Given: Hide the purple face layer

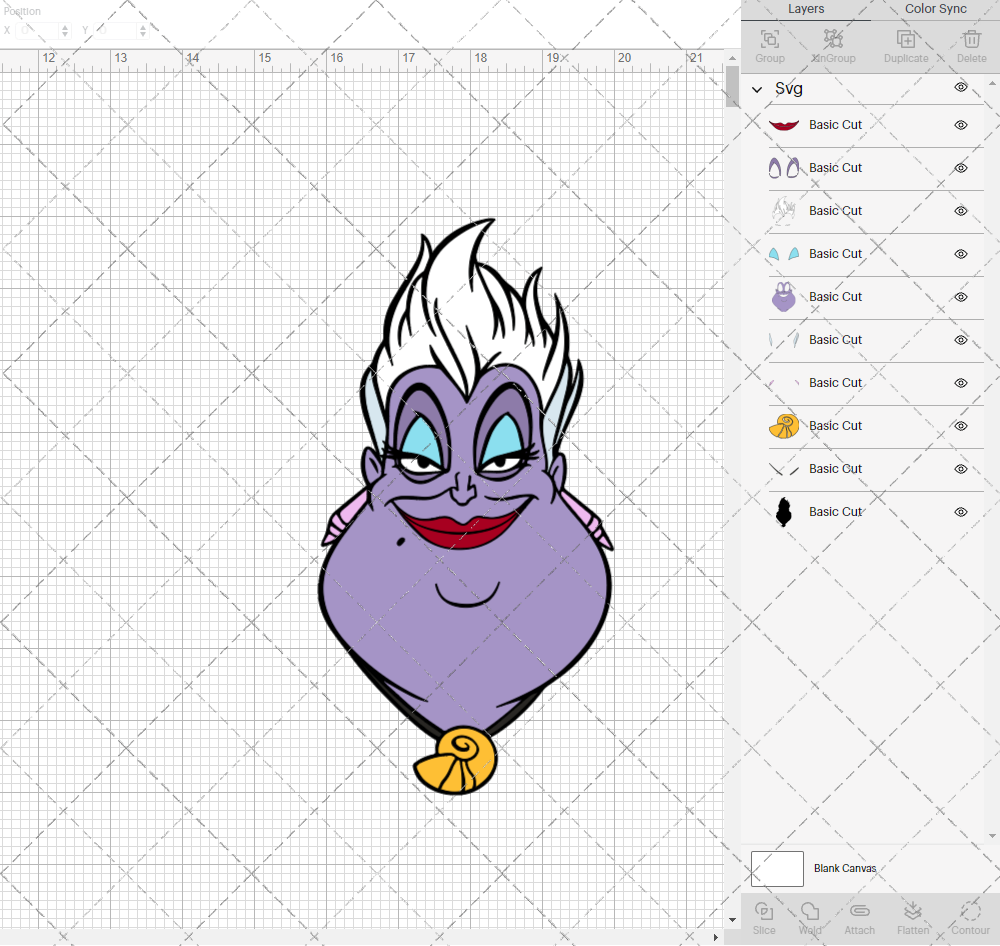Looking at the screenshot, I should coord(960,297).
